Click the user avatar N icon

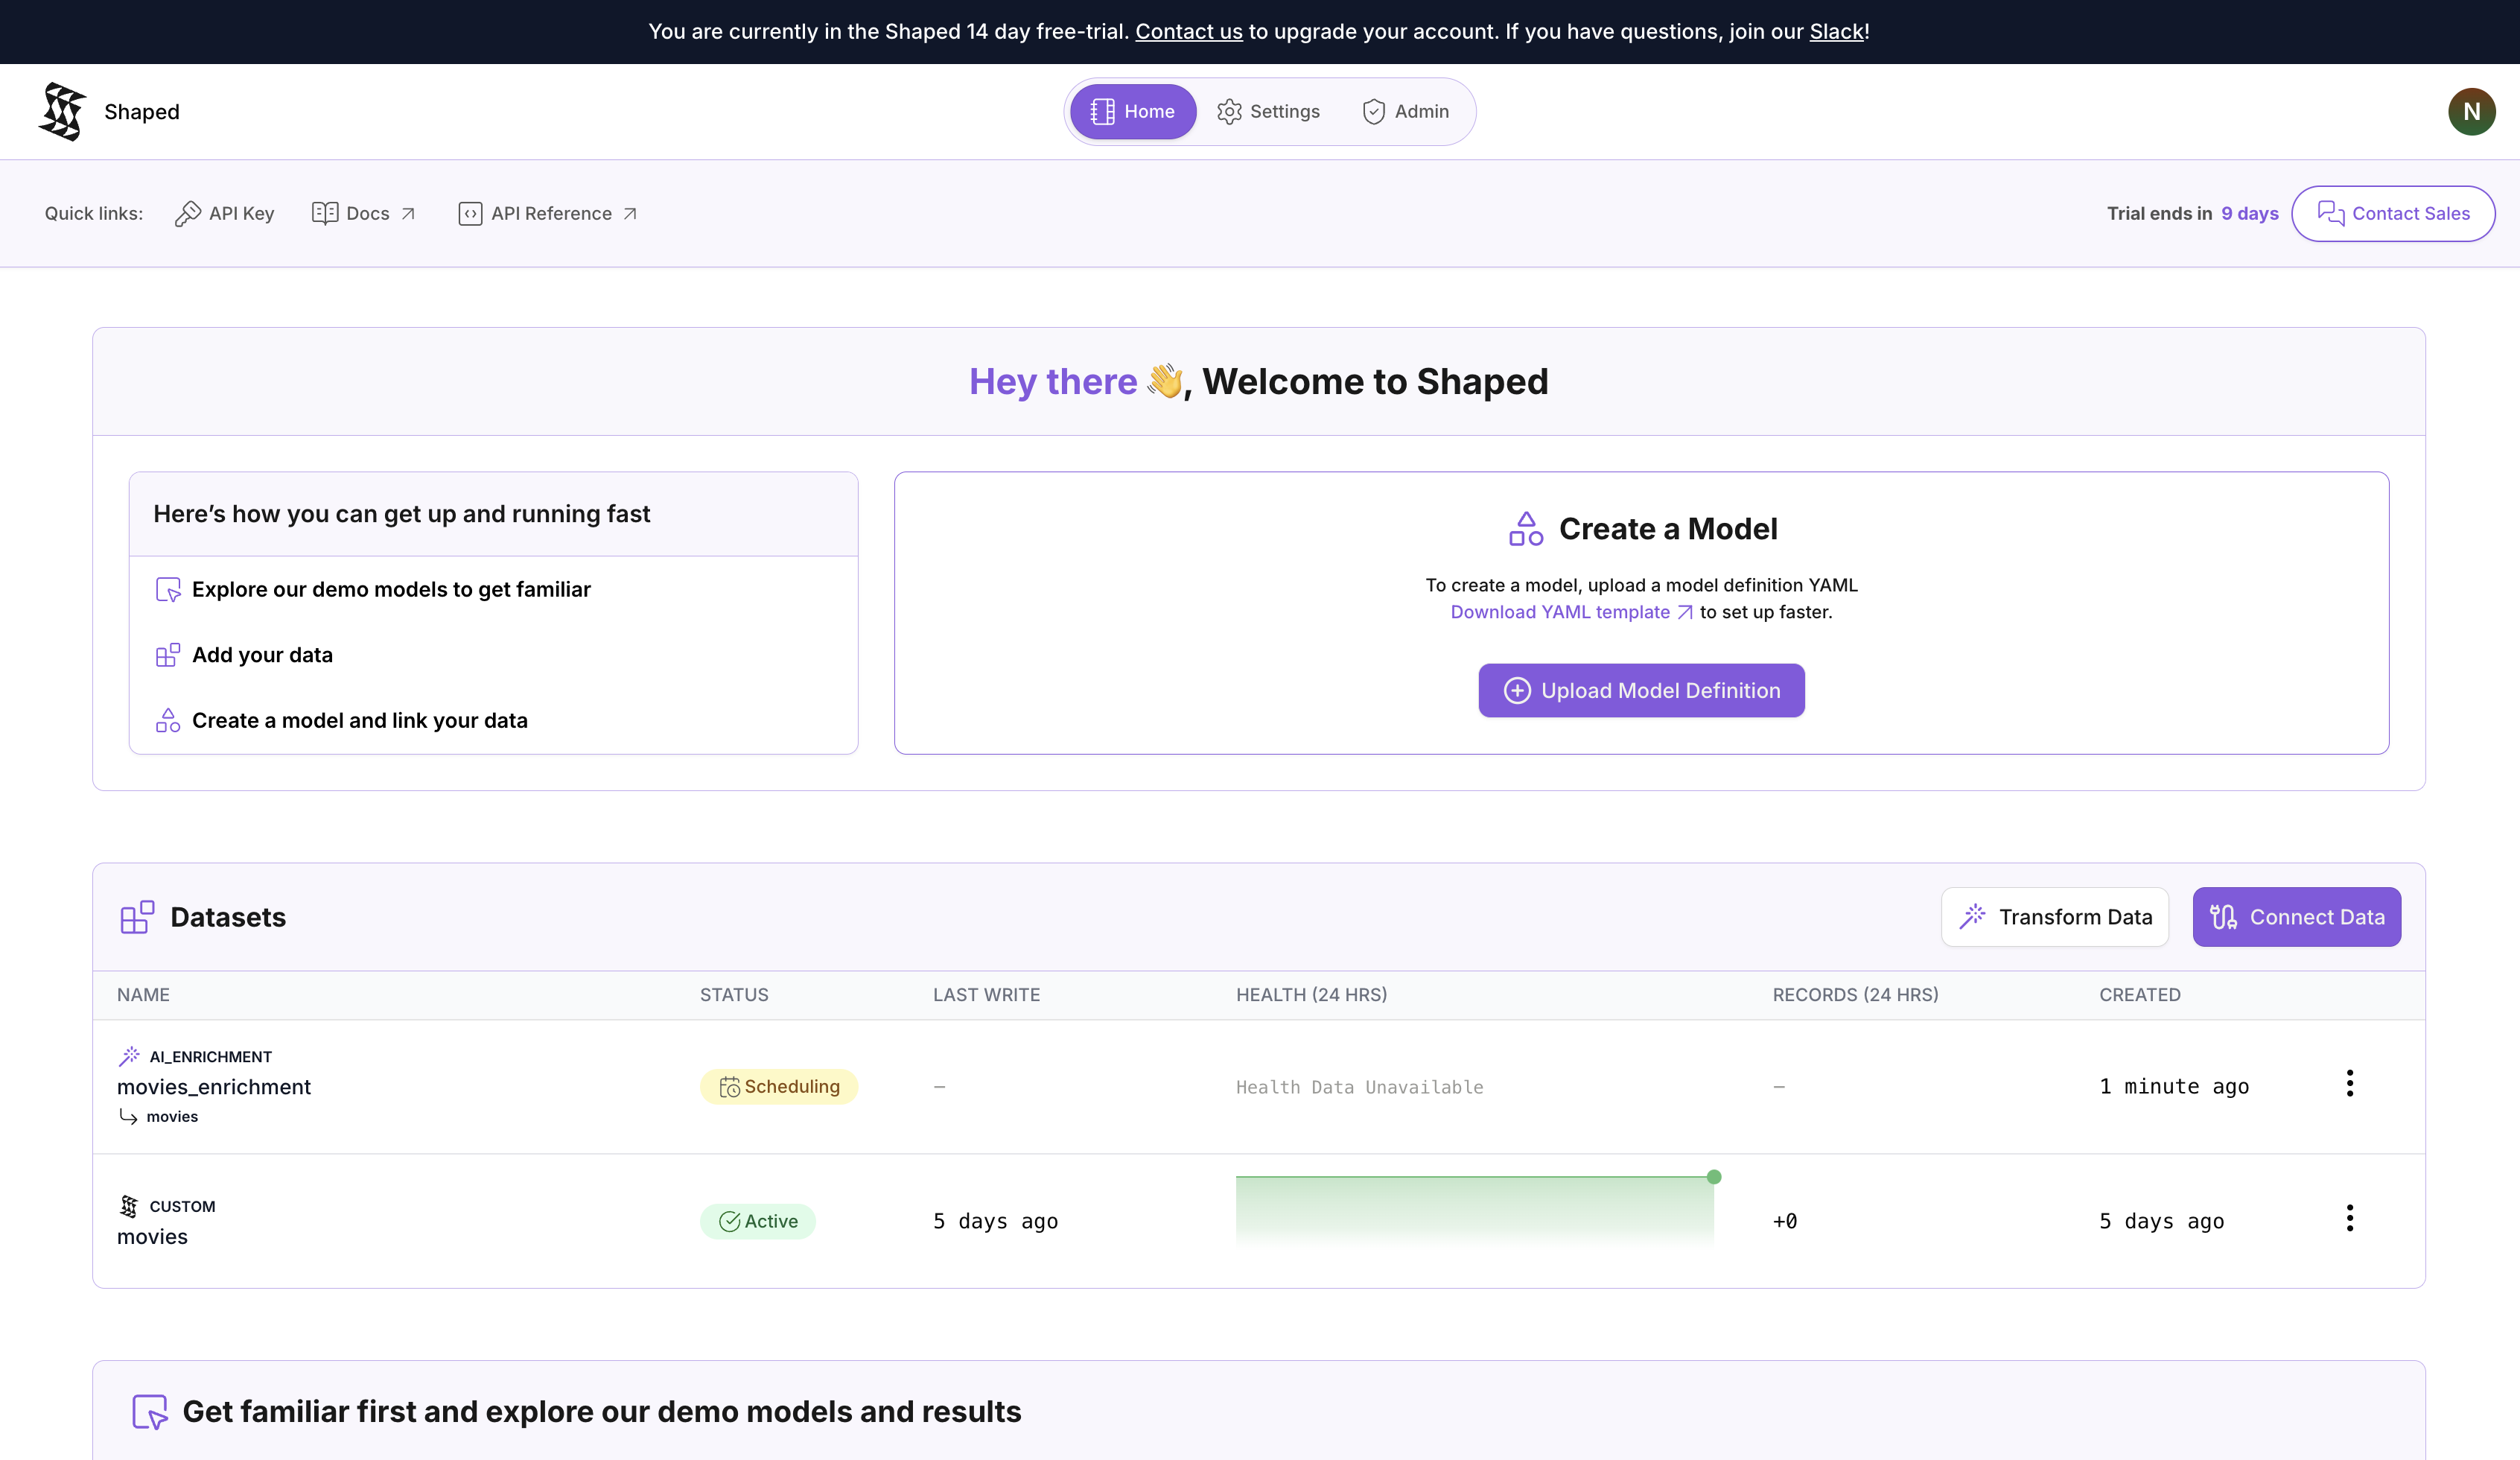2470,111
